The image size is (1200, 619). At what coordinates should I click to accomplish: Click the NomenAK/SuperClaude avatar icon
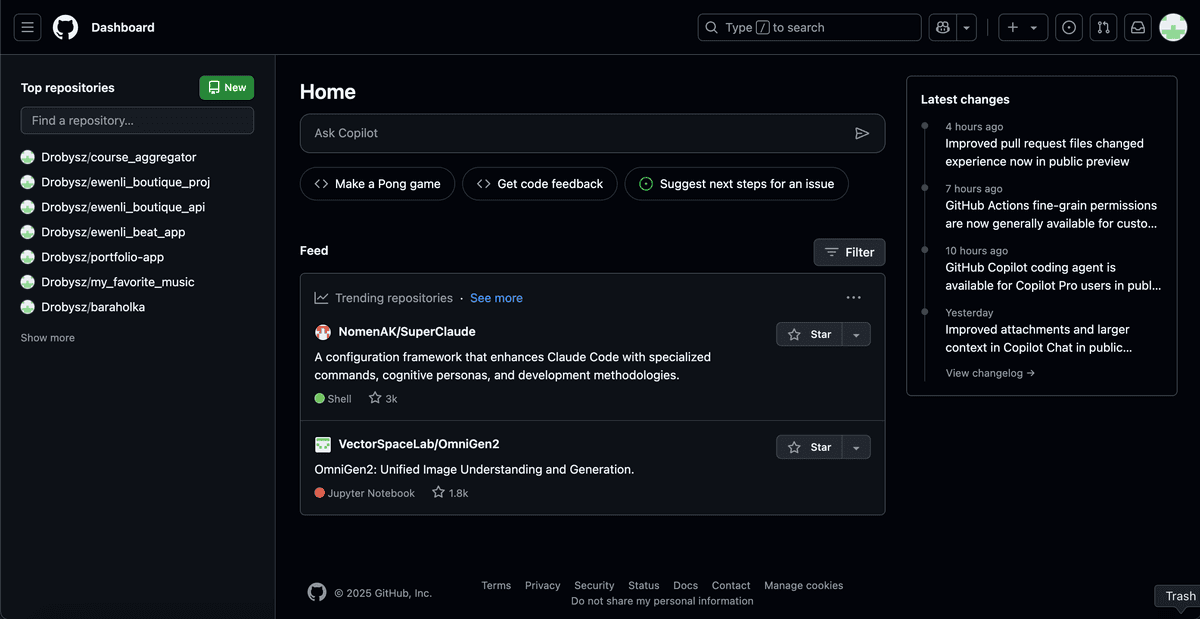(x=323, y=332)
